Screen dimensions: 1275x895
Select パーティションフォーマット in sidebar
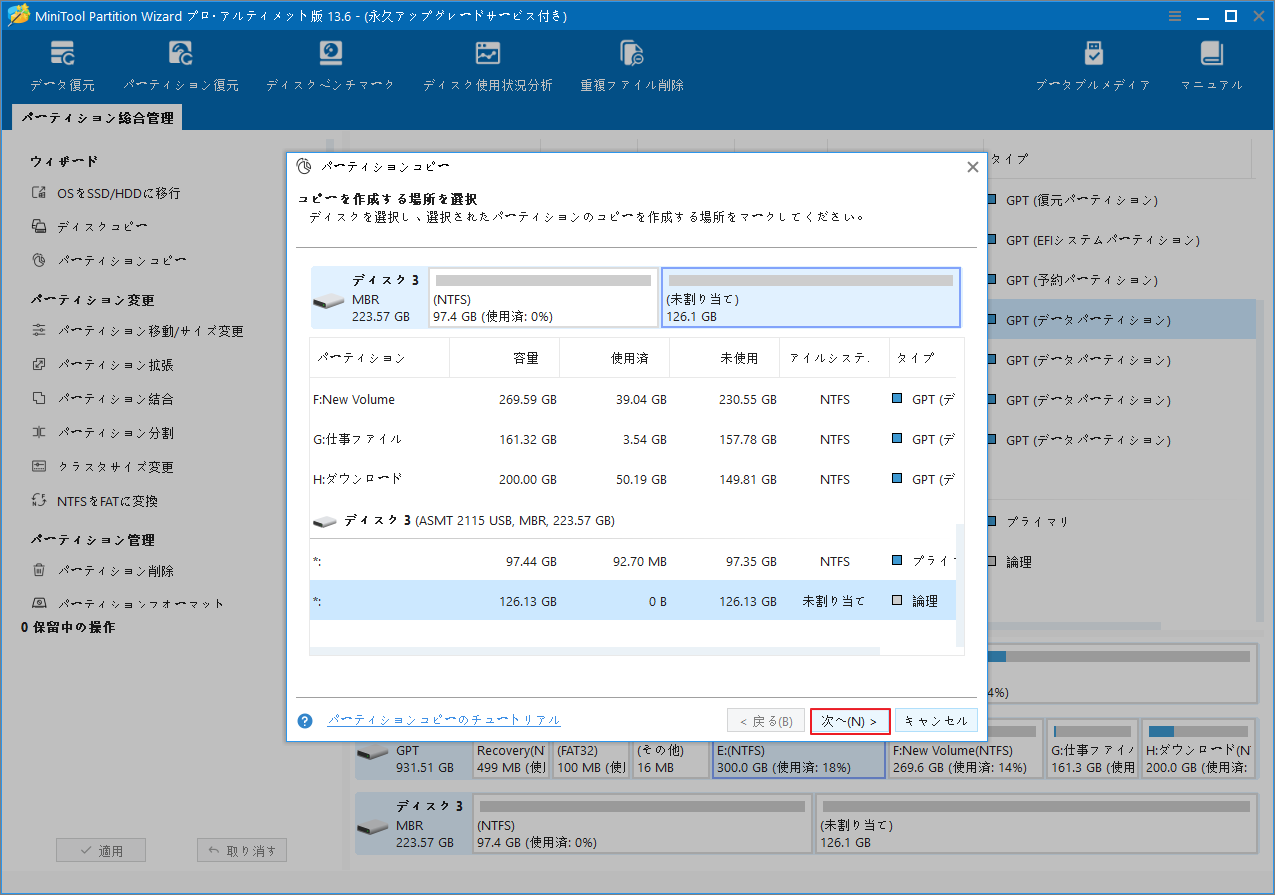click(x=141, y=604)
